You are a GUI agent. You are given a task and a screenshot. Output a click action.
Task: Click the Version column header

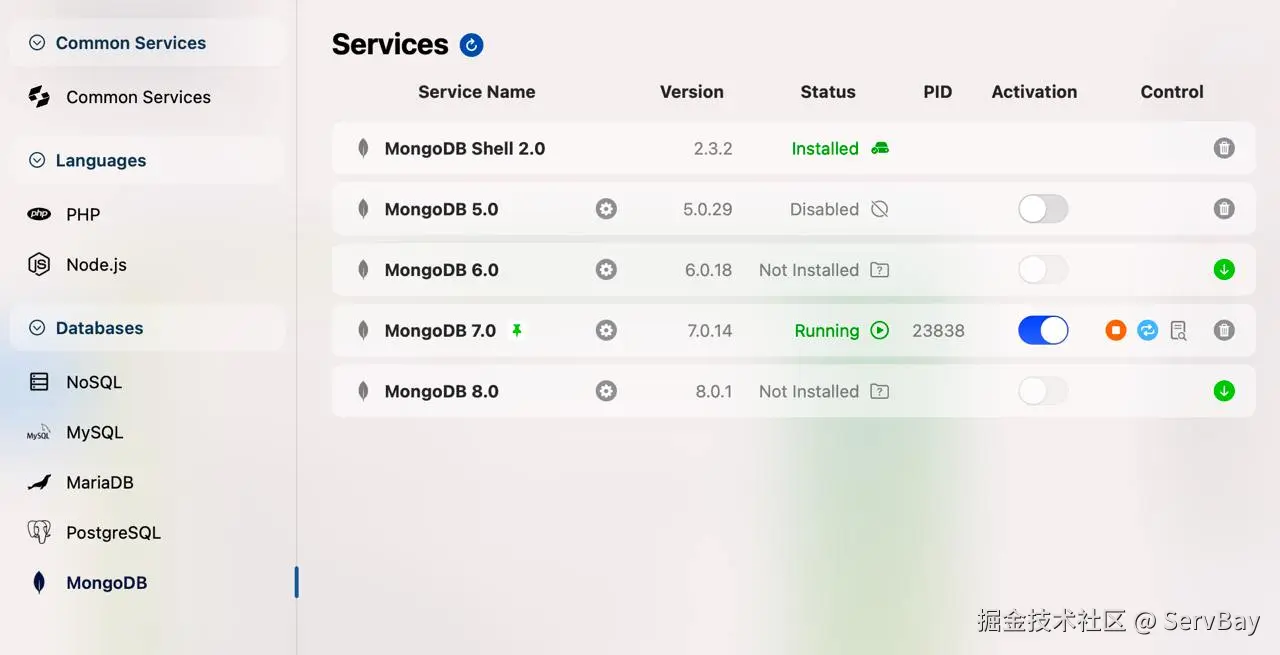(692, 92)
